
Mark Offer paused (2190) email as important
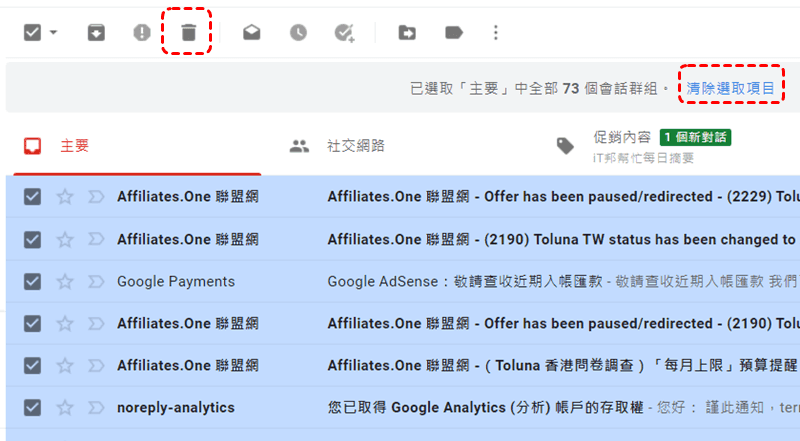pos(96,323)
